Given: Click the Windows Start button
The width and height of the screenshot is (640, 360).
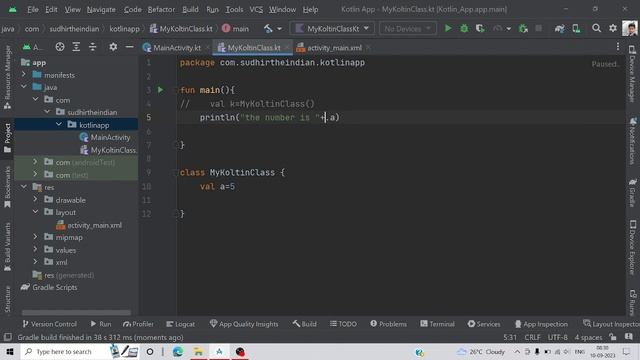Looking at the screenshot, I should [10, 351].
